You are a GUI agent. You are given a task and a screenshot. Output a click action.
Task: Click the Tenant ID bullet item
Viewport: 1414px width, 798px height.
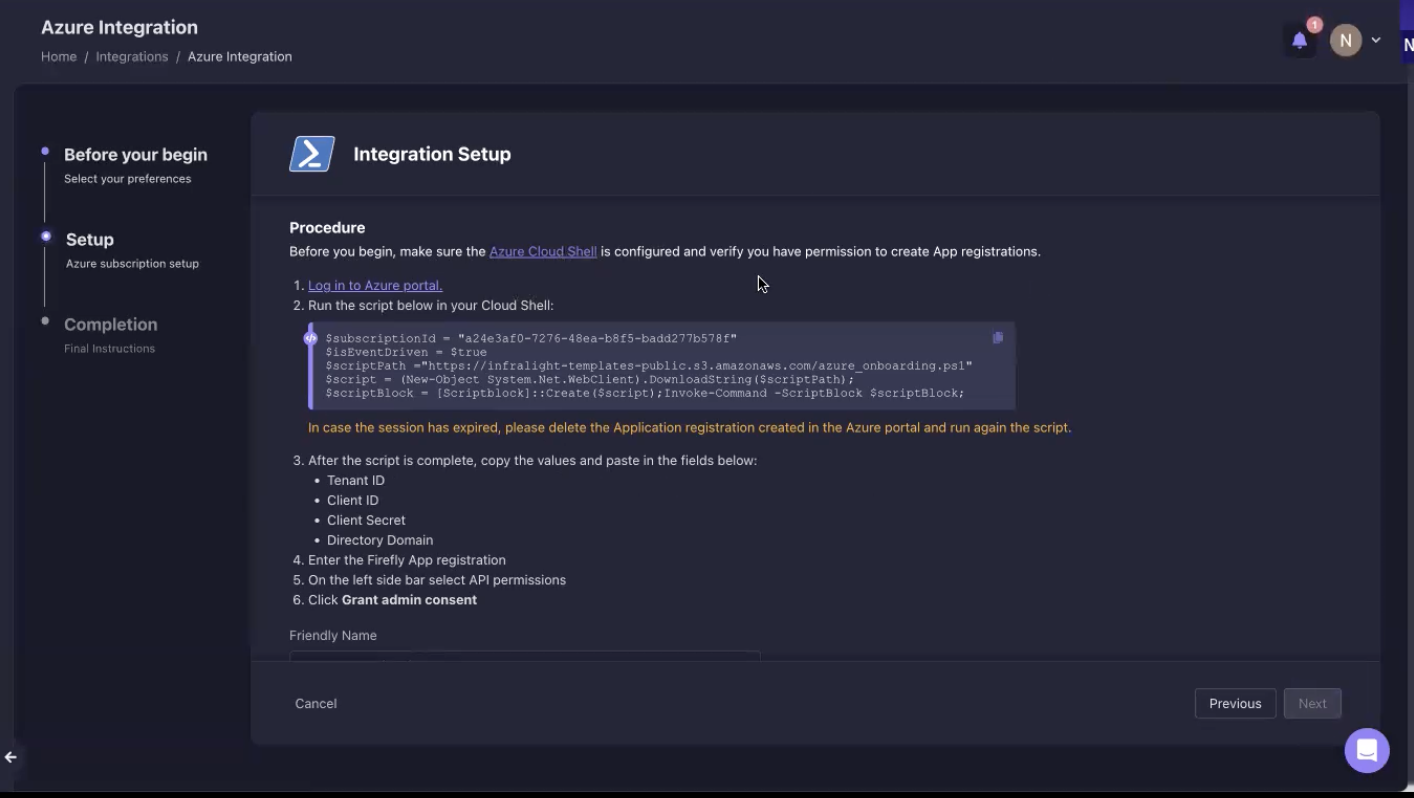(x=356, y=481)
